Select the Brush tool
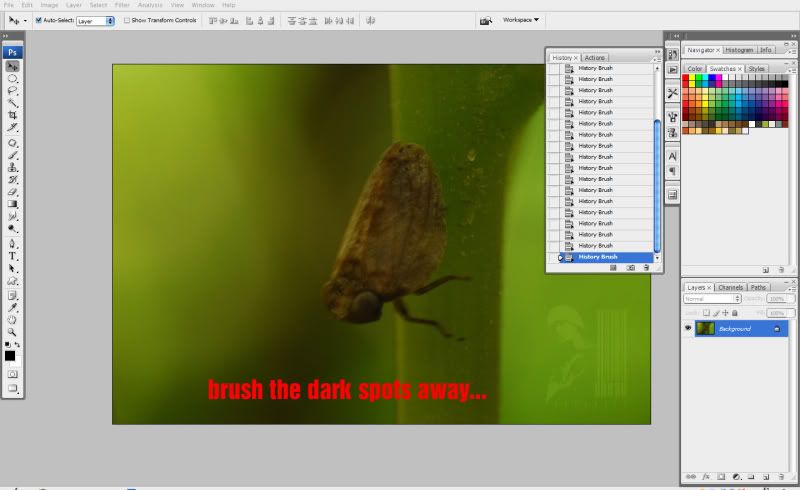The height and width of the screenshot is (490, 800). 12,156
